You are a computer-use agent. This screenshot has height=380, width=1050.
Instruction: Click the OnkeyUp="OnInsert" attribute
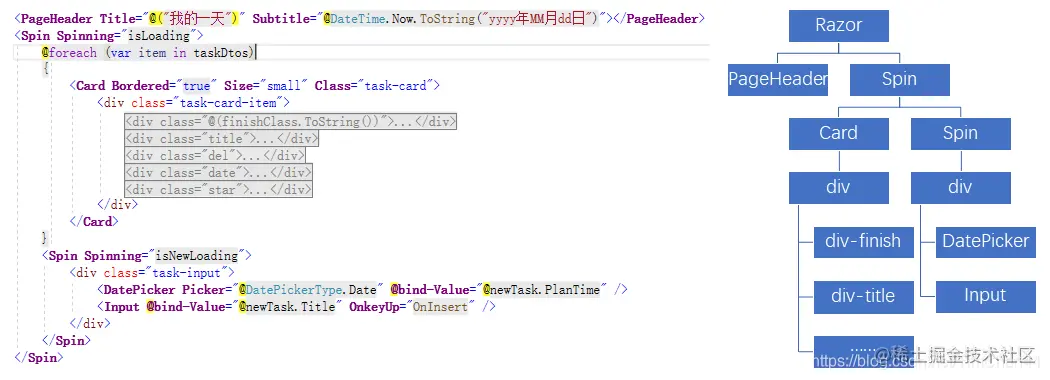pyautogui.click(x=412, y=307)
